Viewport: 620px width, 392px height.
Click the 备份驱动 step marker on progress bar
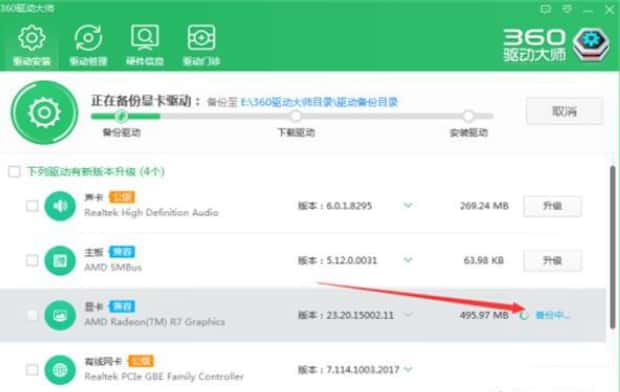[121, 116]
